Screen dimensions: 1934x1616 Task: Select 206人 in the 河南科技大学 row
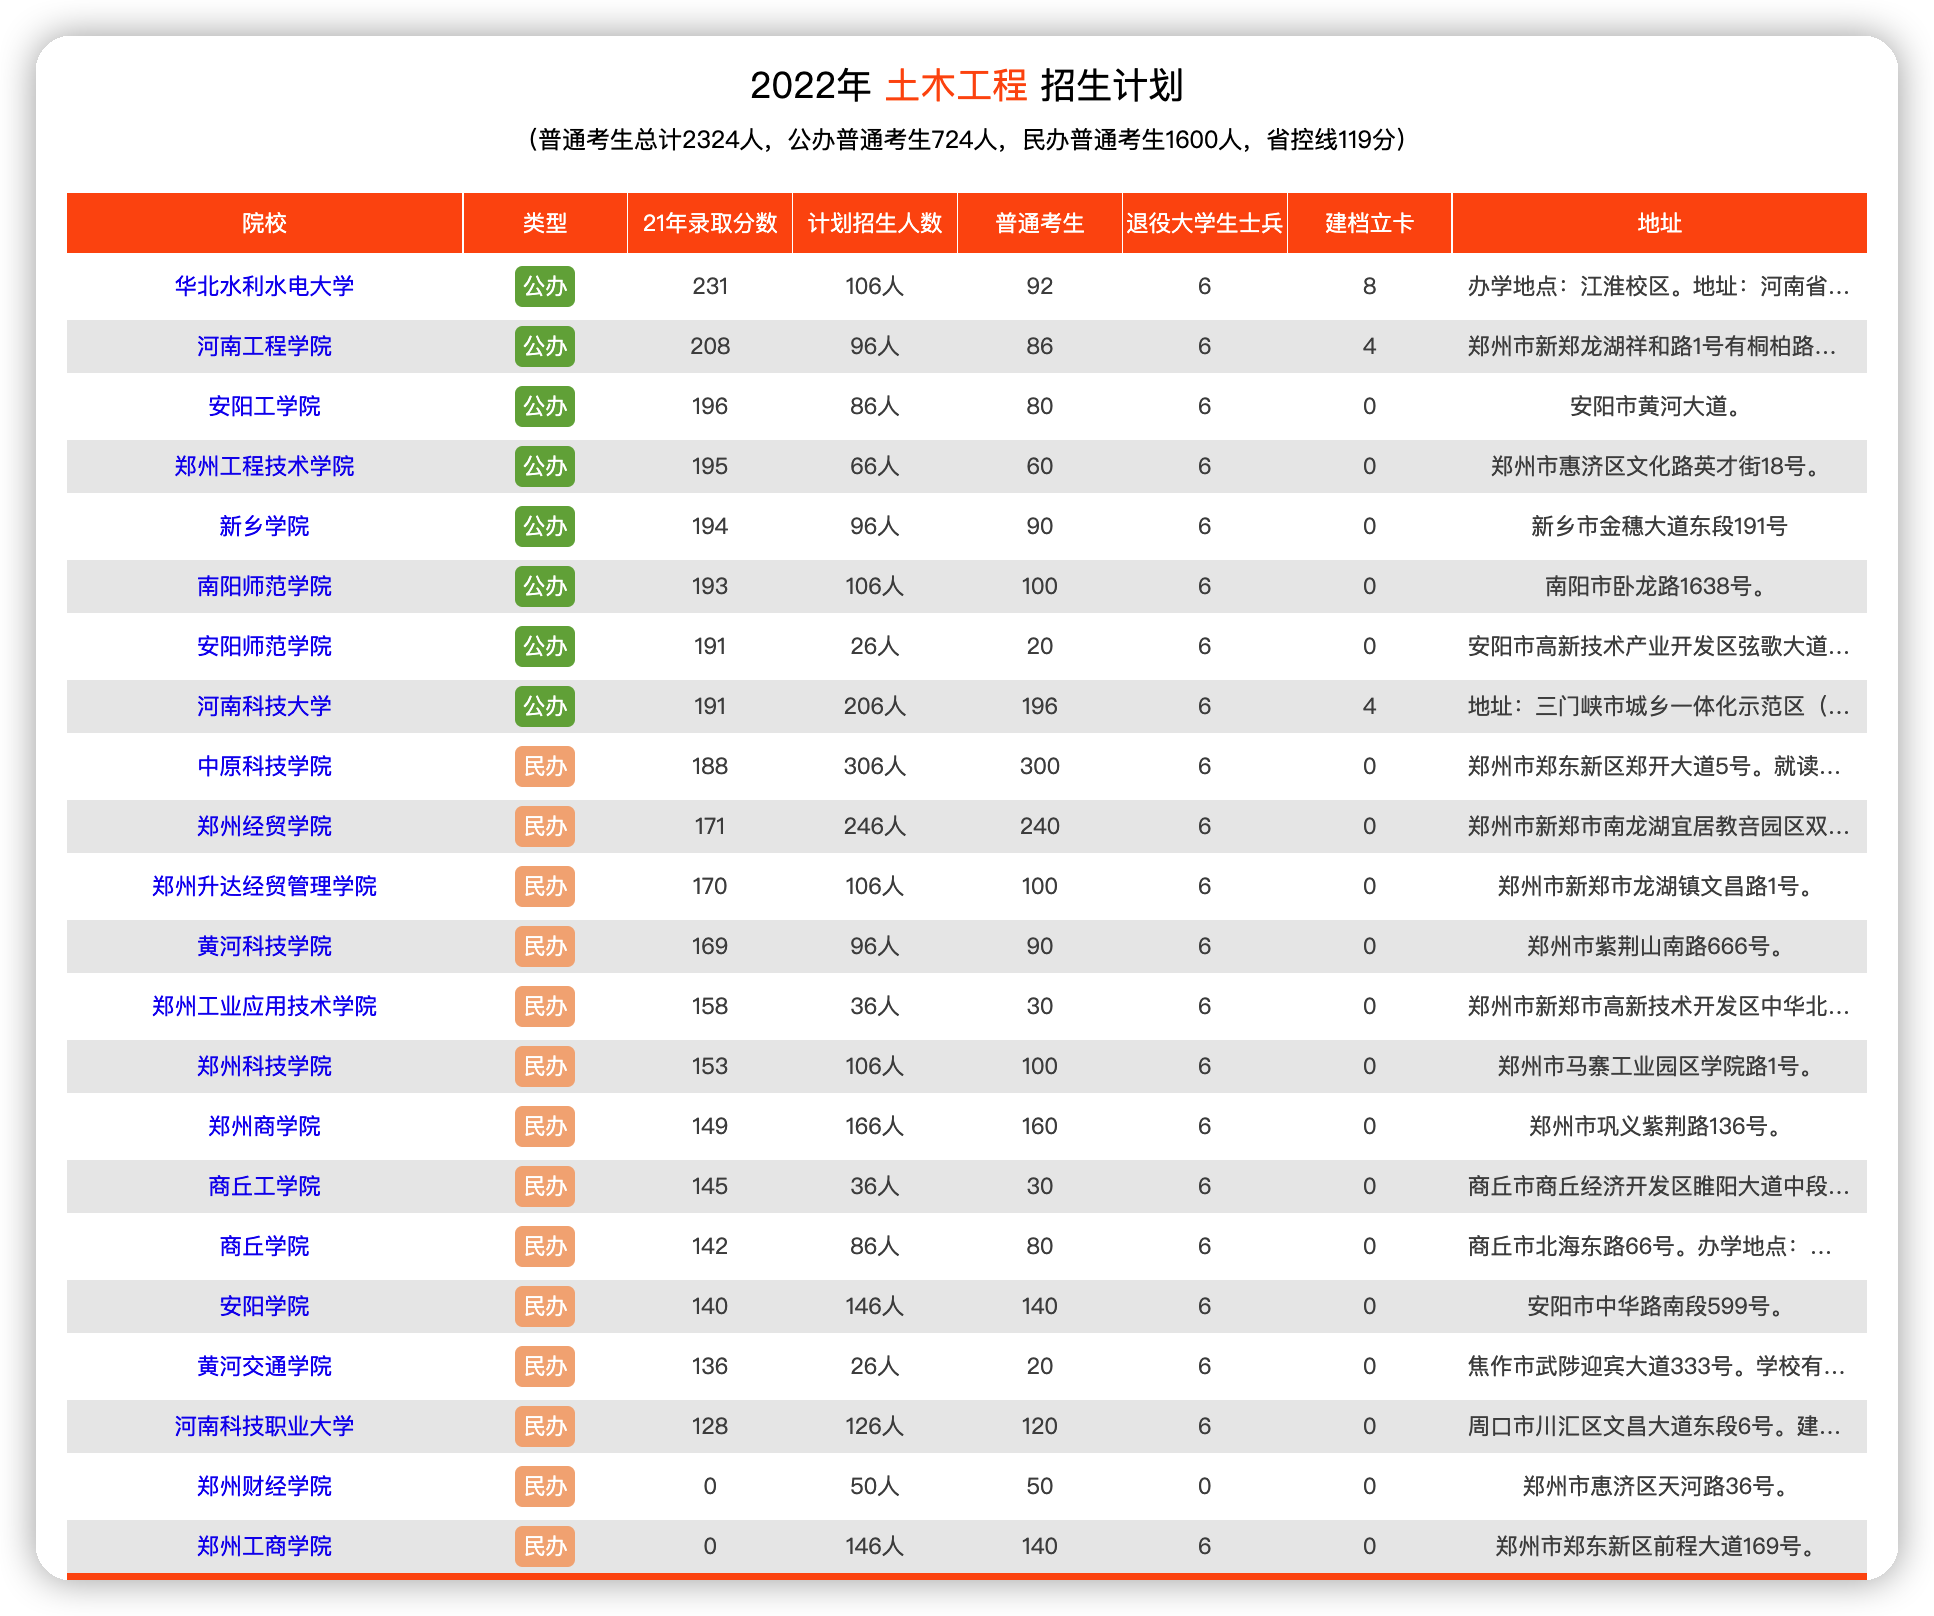(x=875, y=706)
